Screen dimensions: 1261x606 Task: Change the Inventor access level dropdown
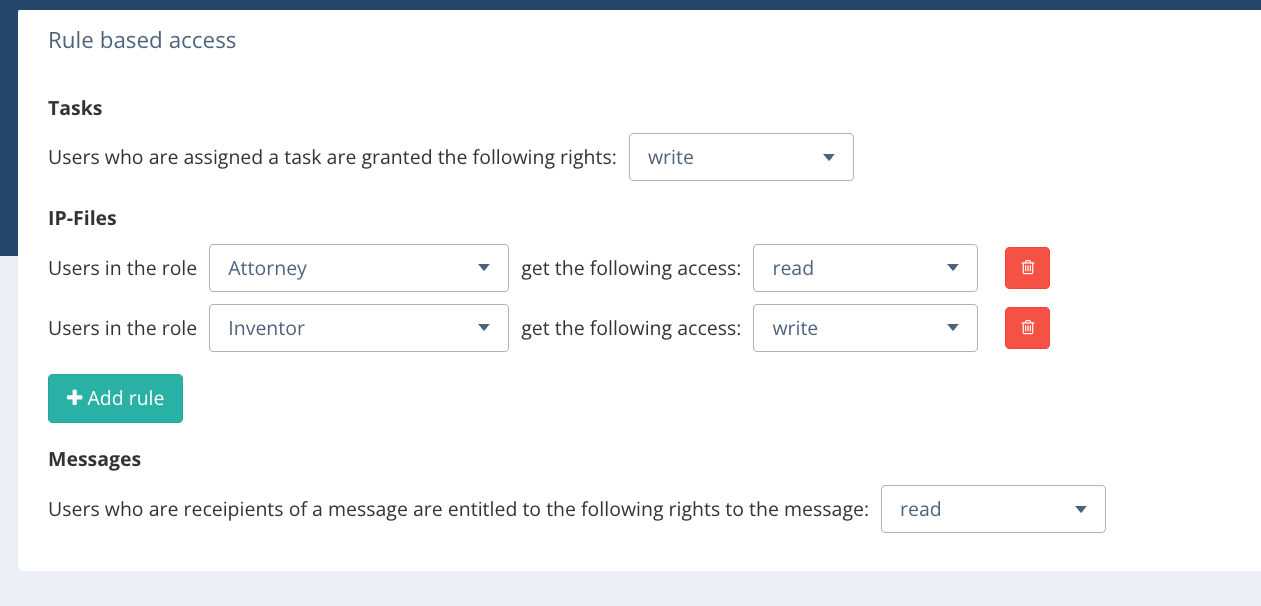point(864,328)
